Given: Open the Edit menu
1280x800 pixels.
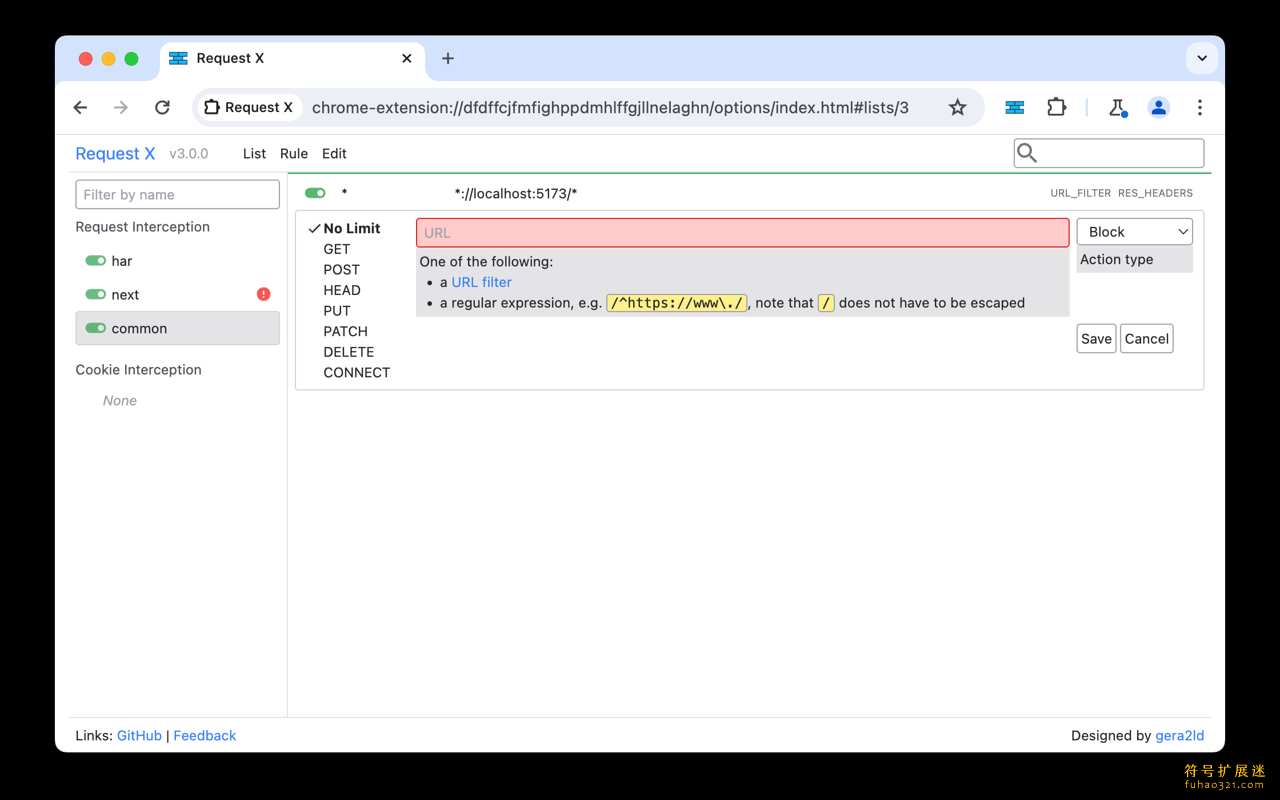Looking at the screenshot, I should [334, 153].
